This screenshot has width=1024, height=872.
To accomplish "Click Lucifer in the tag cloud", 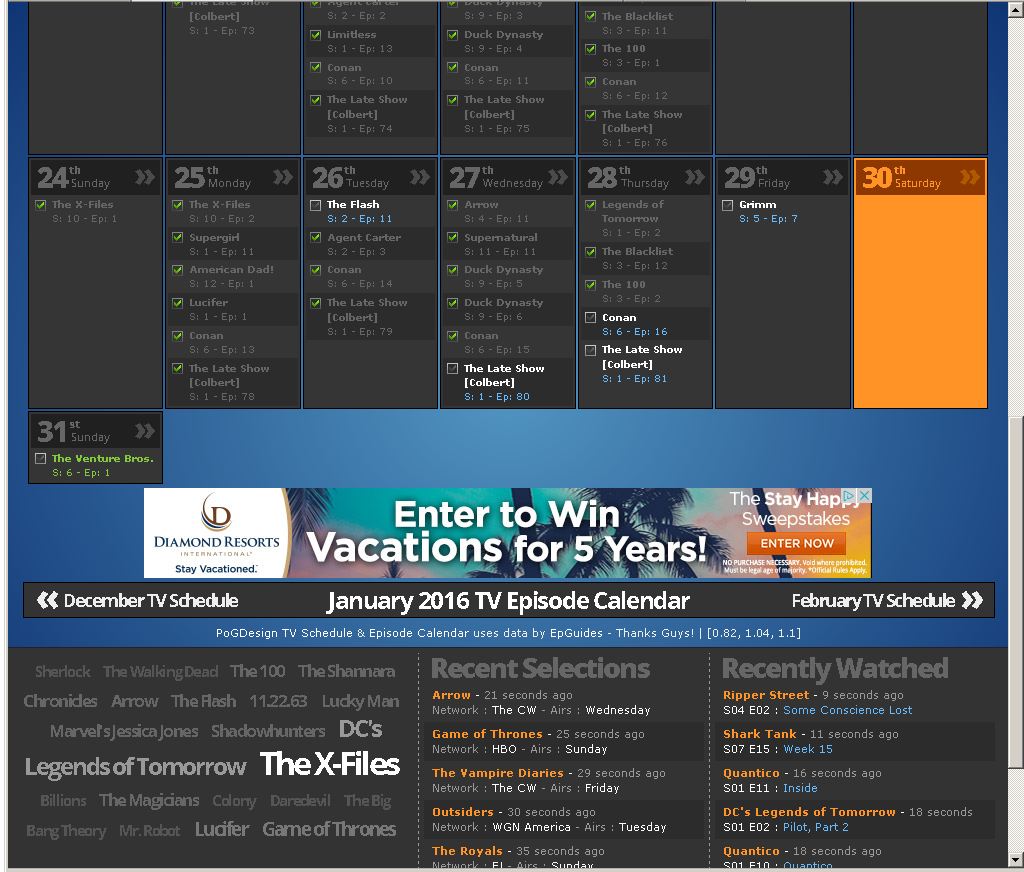I will [222, 830].
